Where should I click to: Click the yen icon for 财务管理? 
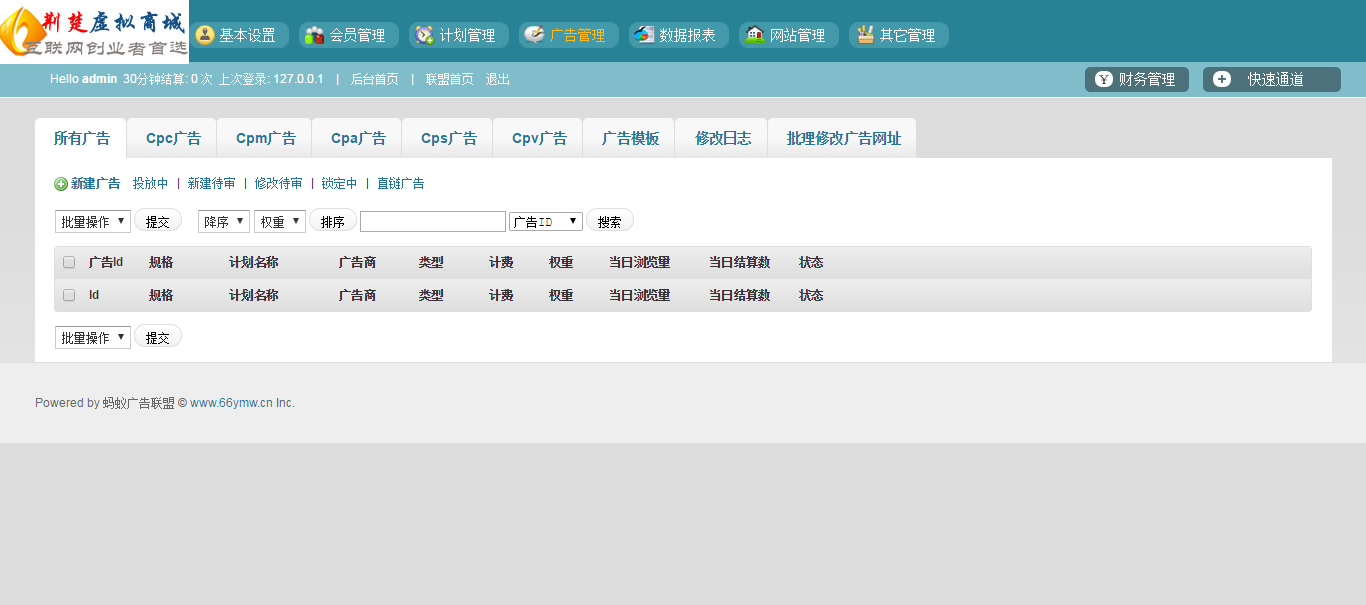point(1104,80)
